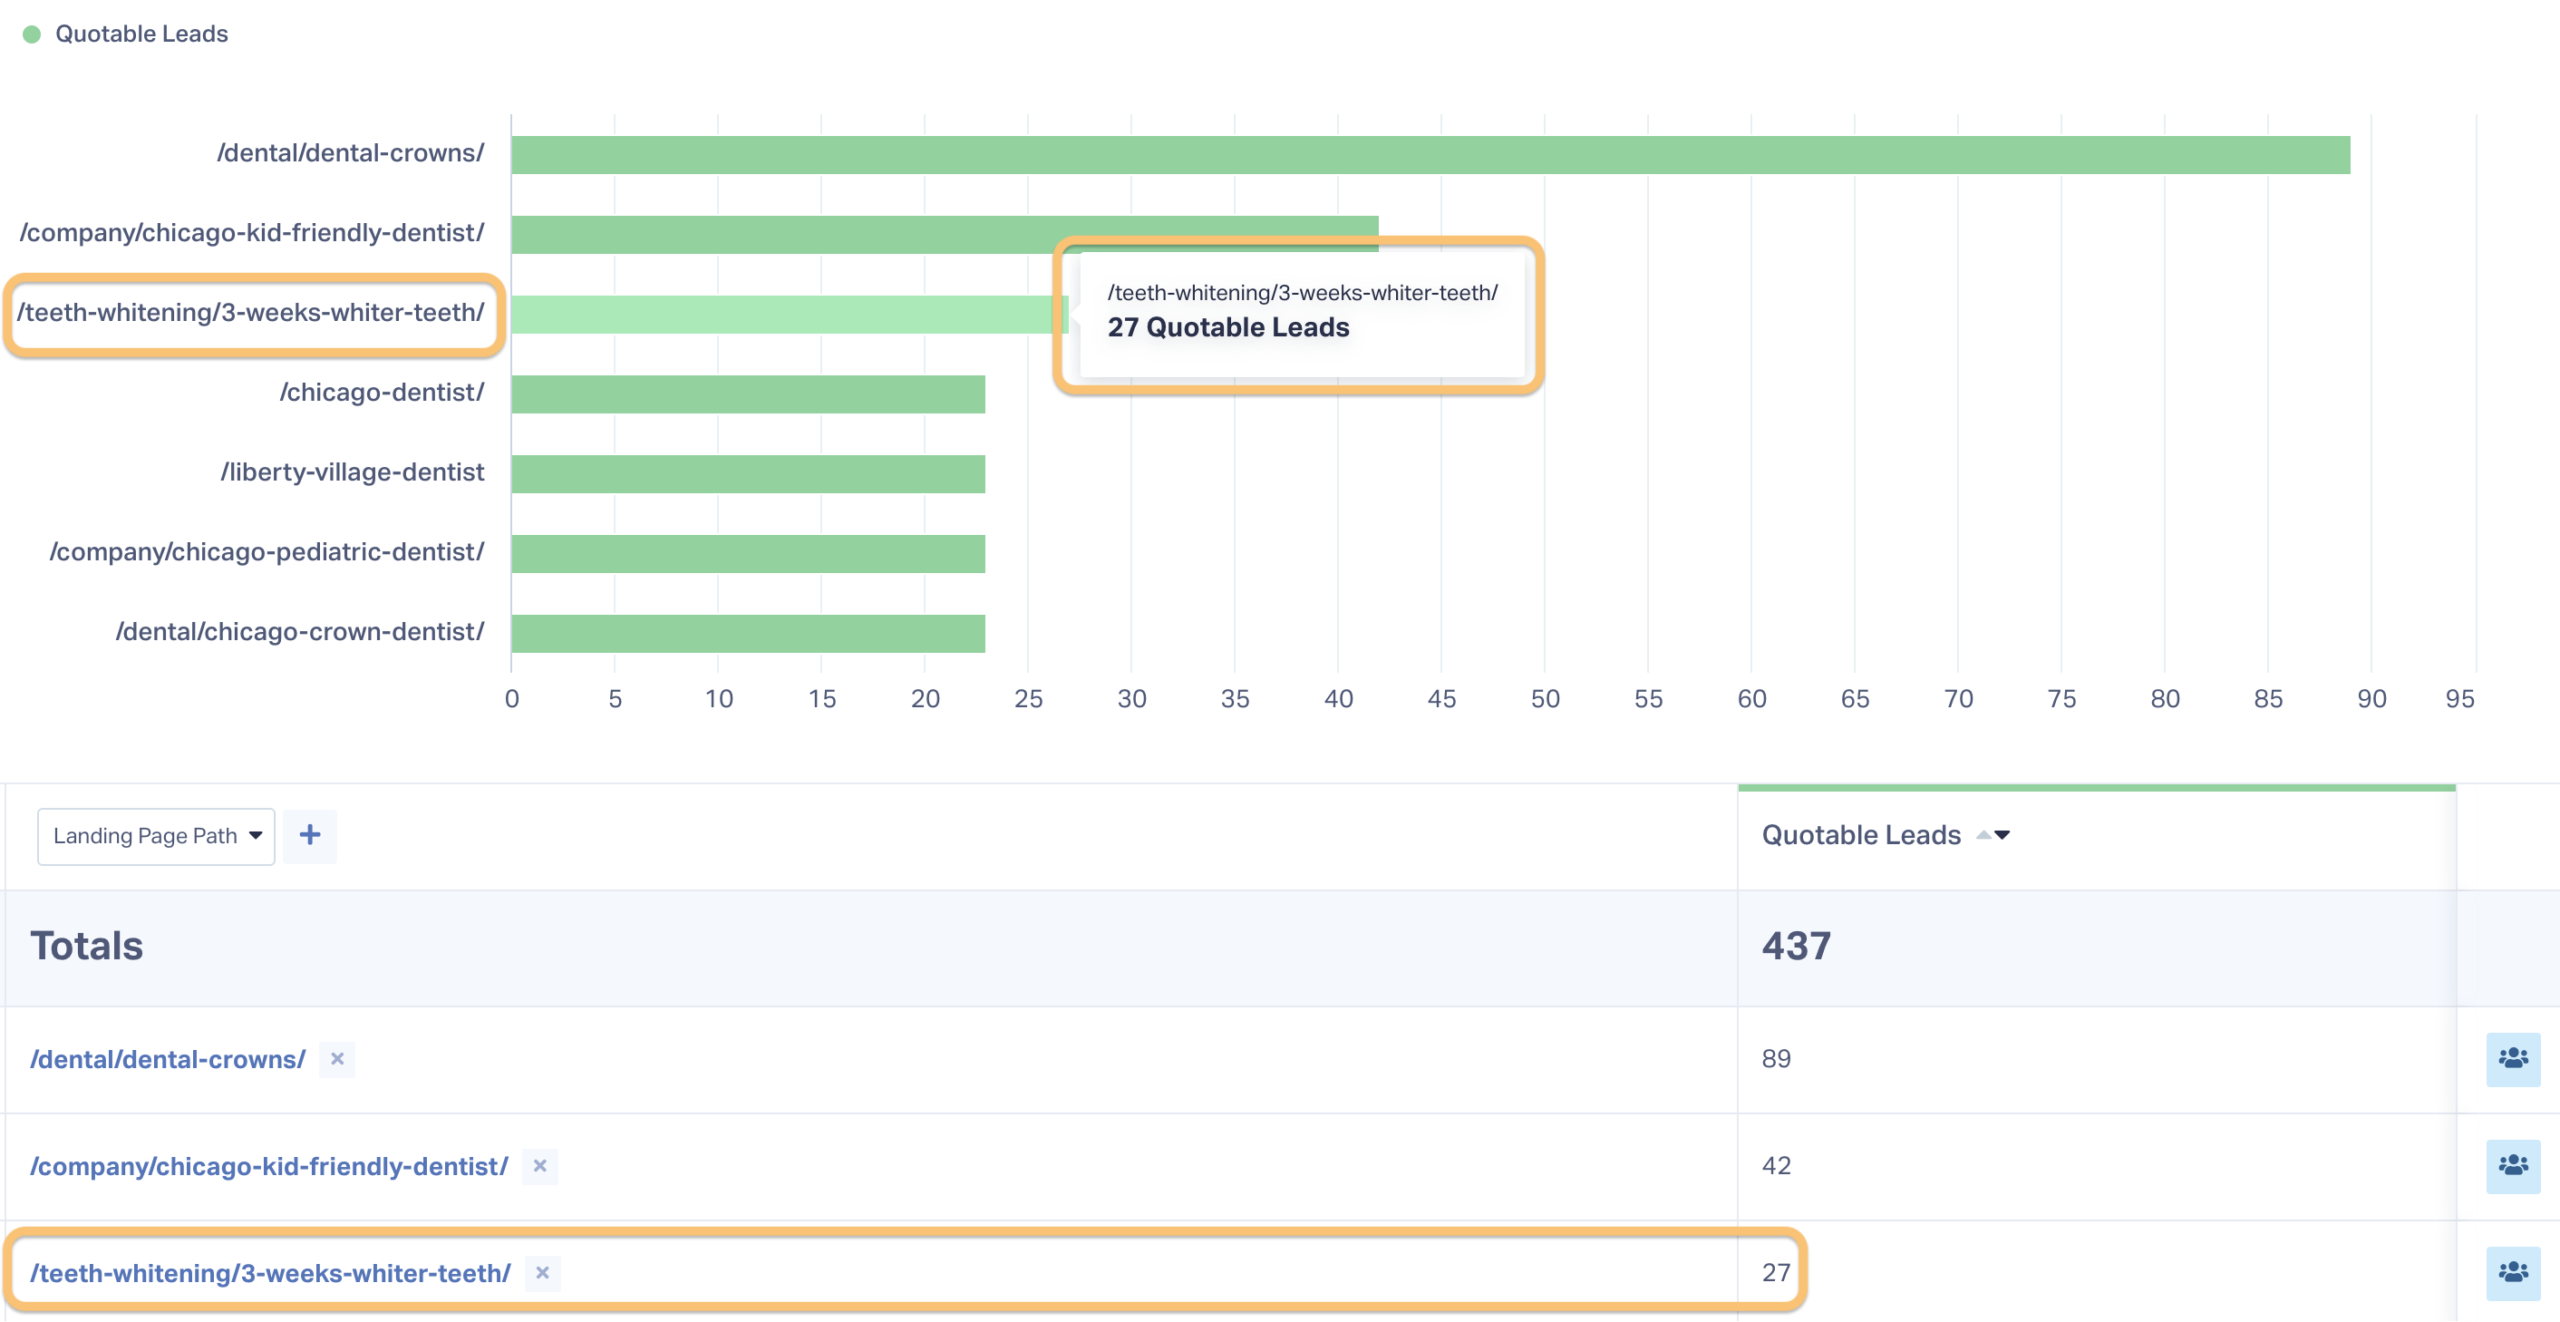Select the /chicago-dentist/ bar in chart
2560x1322 pixels.
point(748,394)
